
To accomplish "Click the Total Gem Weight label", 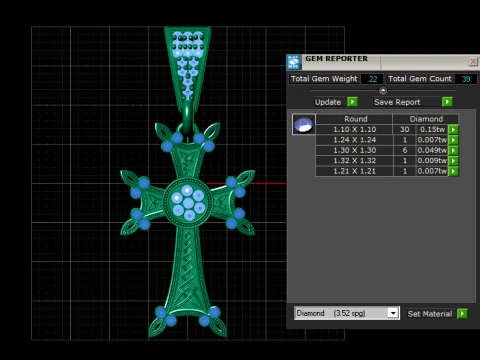I will tap(324, 79).
